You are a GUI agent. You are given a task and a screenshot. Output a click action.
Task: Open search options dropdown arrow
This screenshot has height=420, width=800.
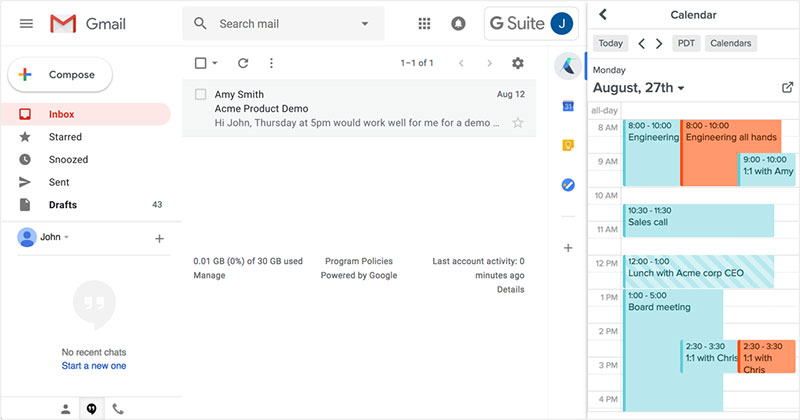click(365, 23)
